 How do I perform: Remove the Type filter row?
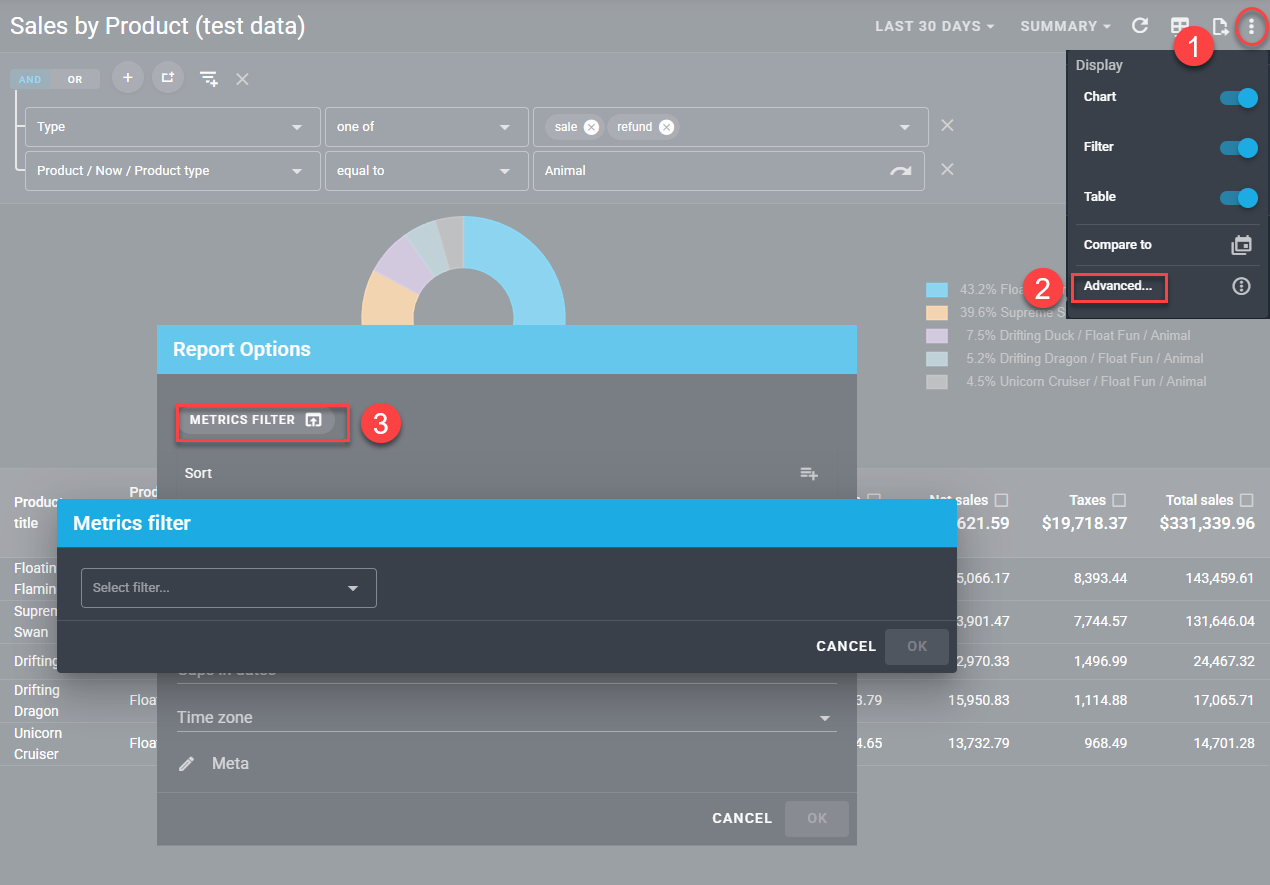click(947, 126)
